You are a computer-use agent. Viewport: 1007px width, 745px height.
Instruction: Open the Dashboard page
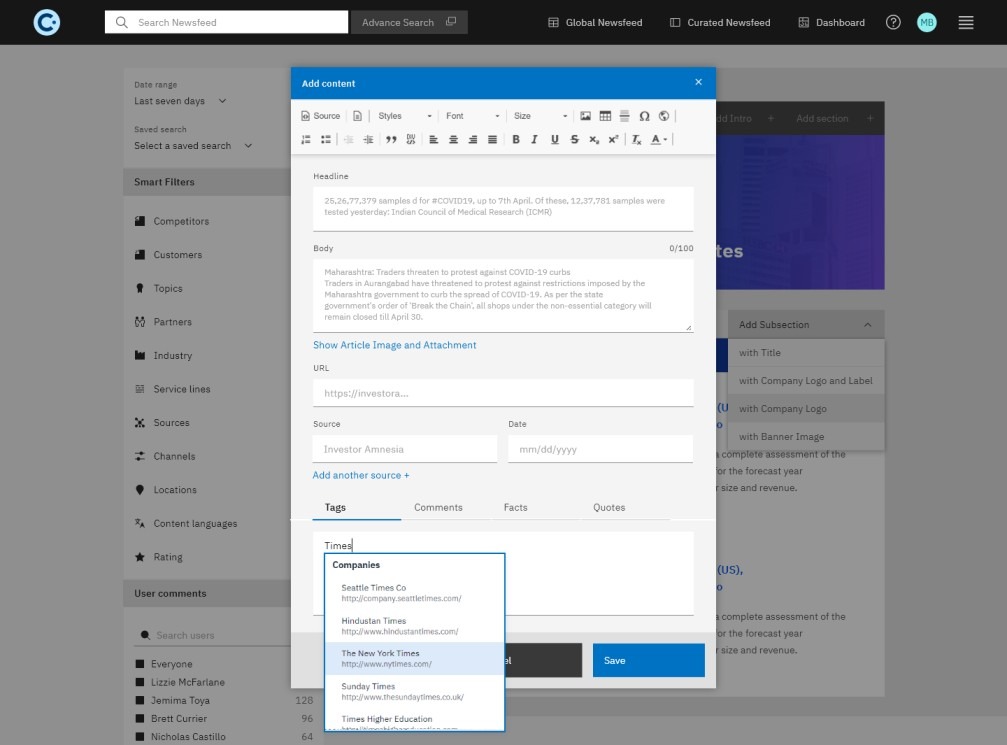pos(831,22)
